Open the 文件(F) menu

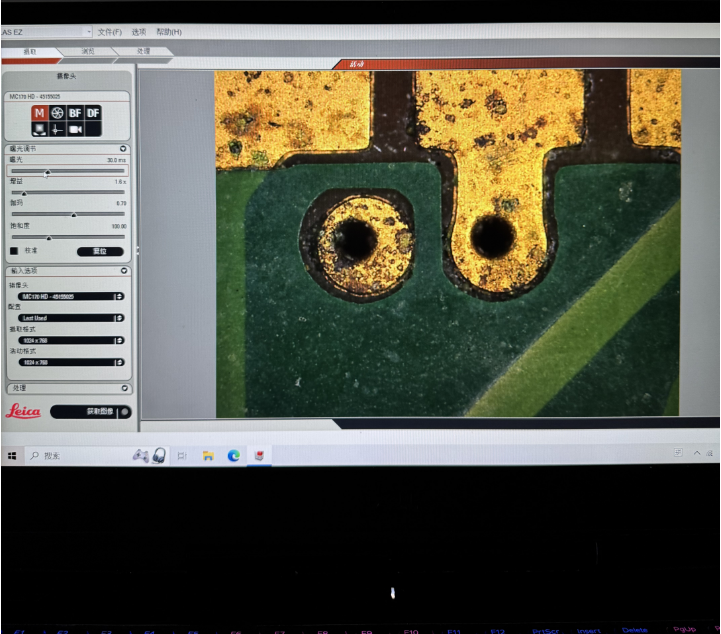(x=109, y=32)
